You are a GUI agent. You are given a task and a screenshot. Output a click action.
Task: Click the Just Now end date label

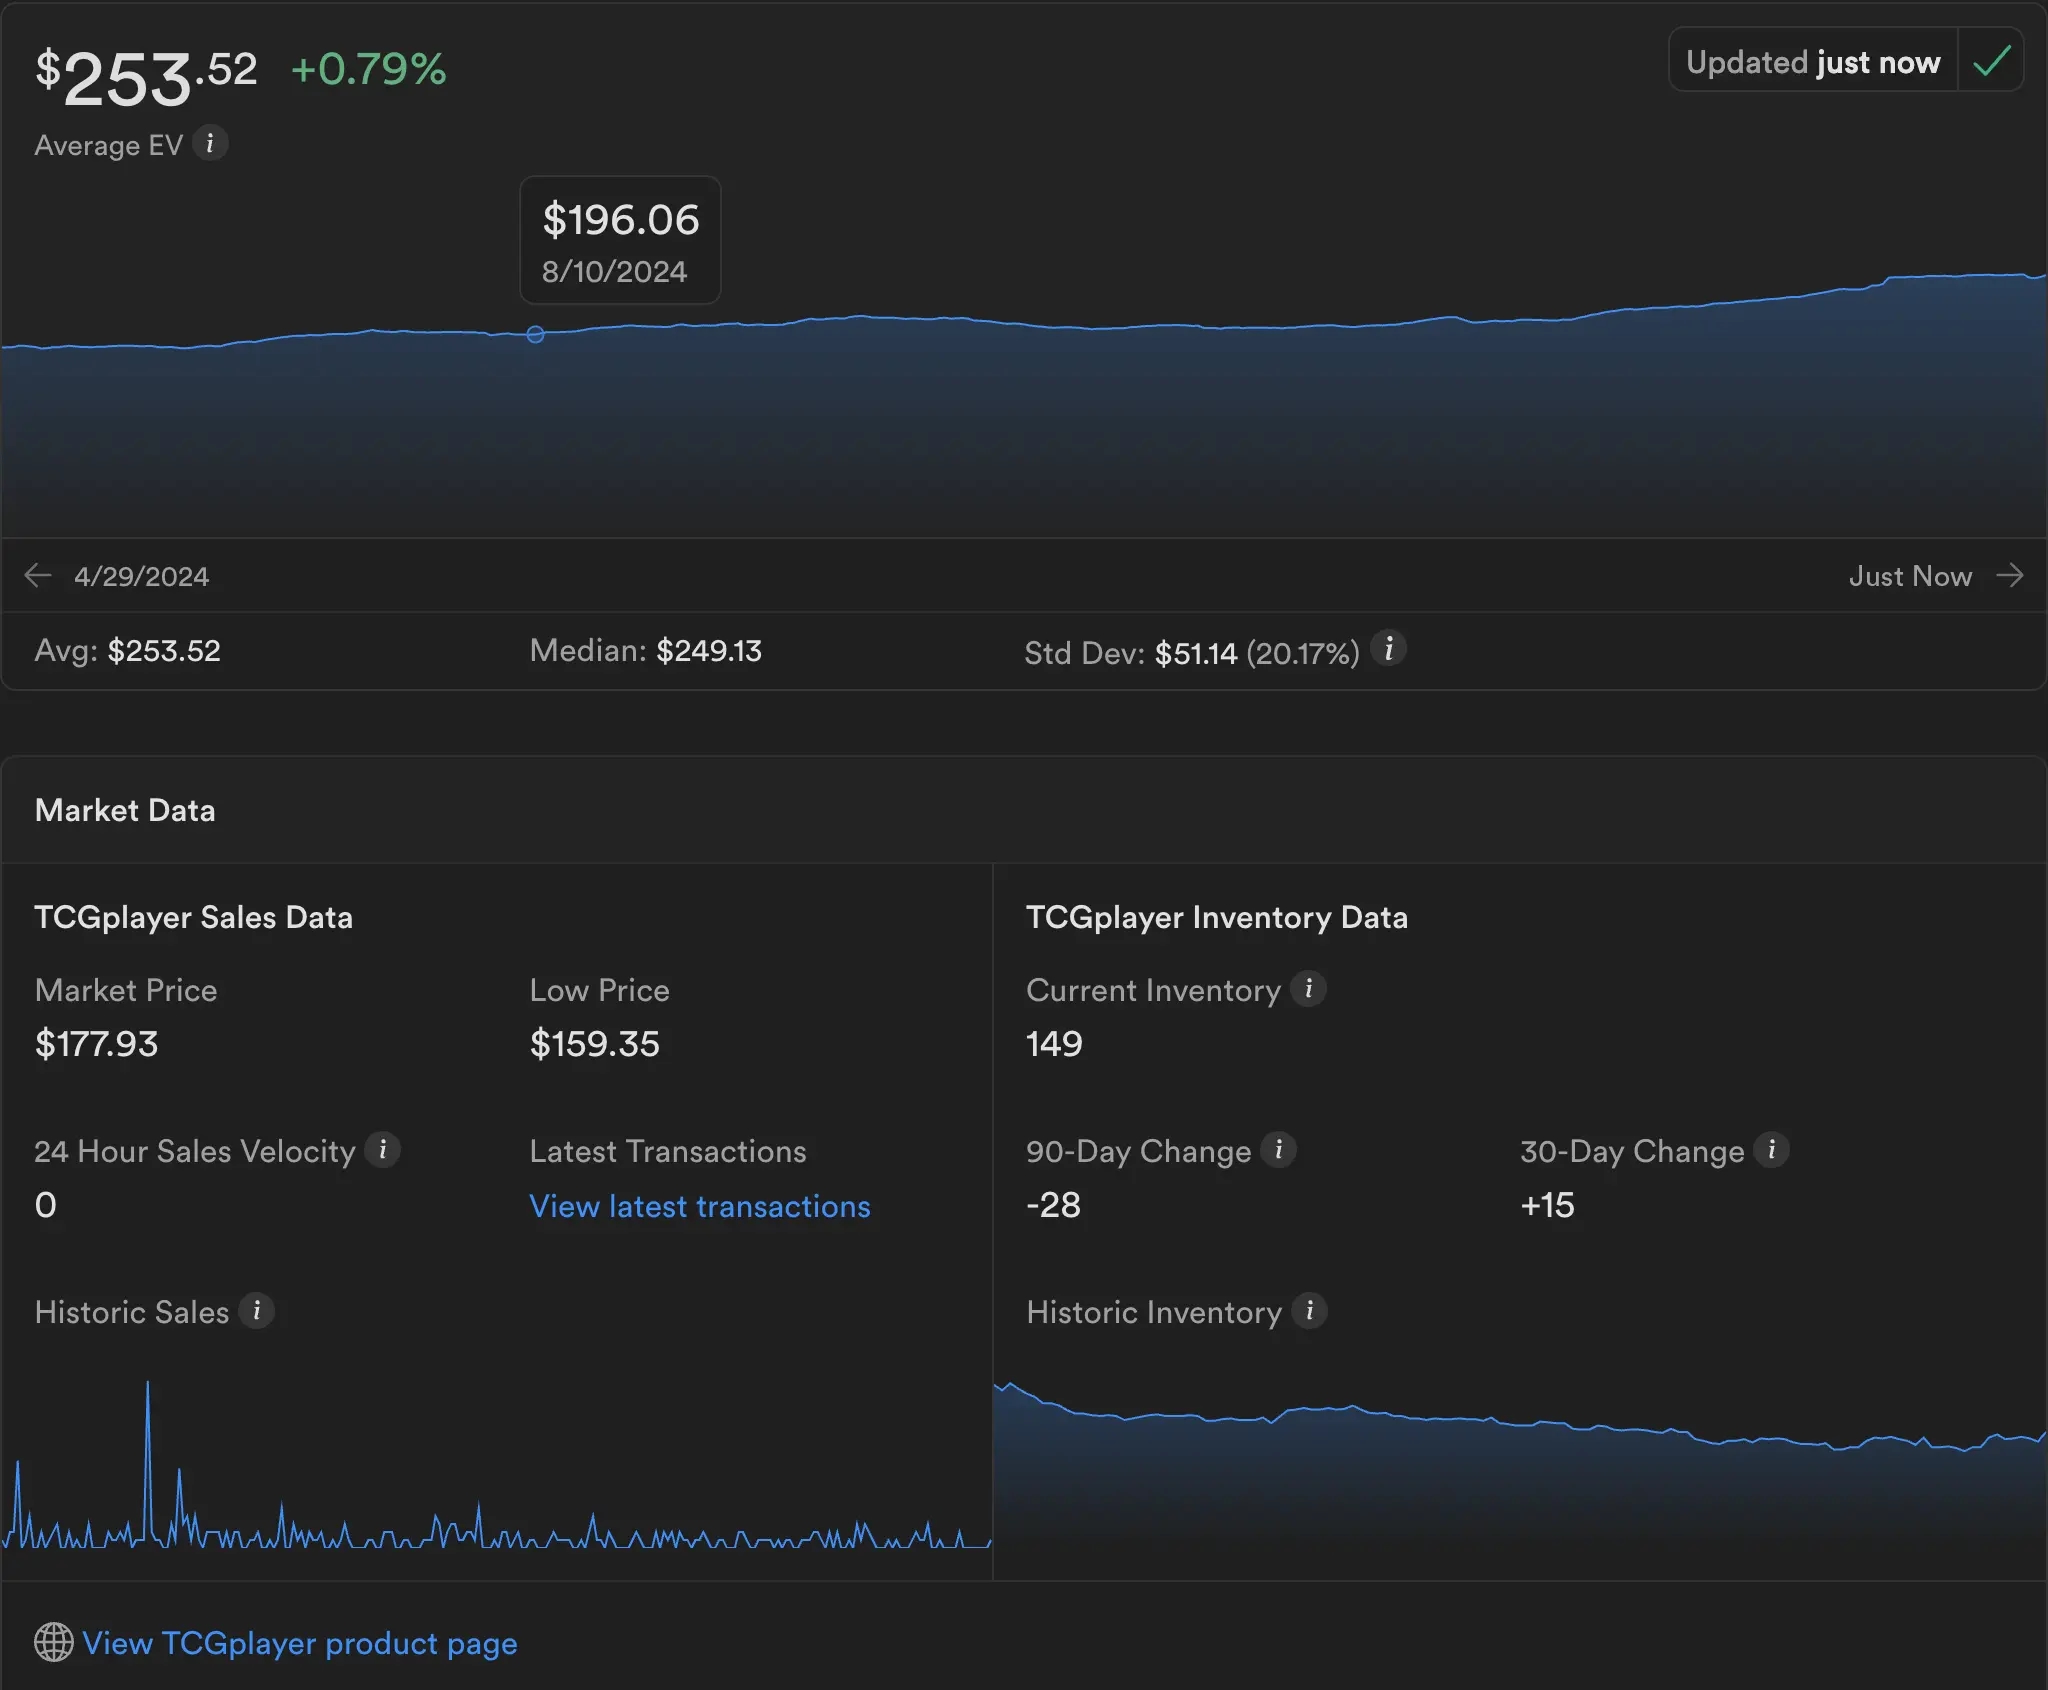[x=1910, y=576]
